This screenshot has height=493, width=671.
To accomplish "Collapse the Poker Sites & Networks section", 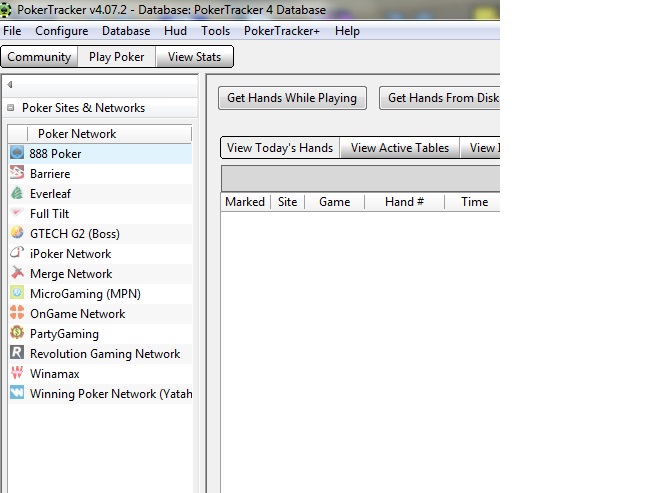I will click(10, 108).
